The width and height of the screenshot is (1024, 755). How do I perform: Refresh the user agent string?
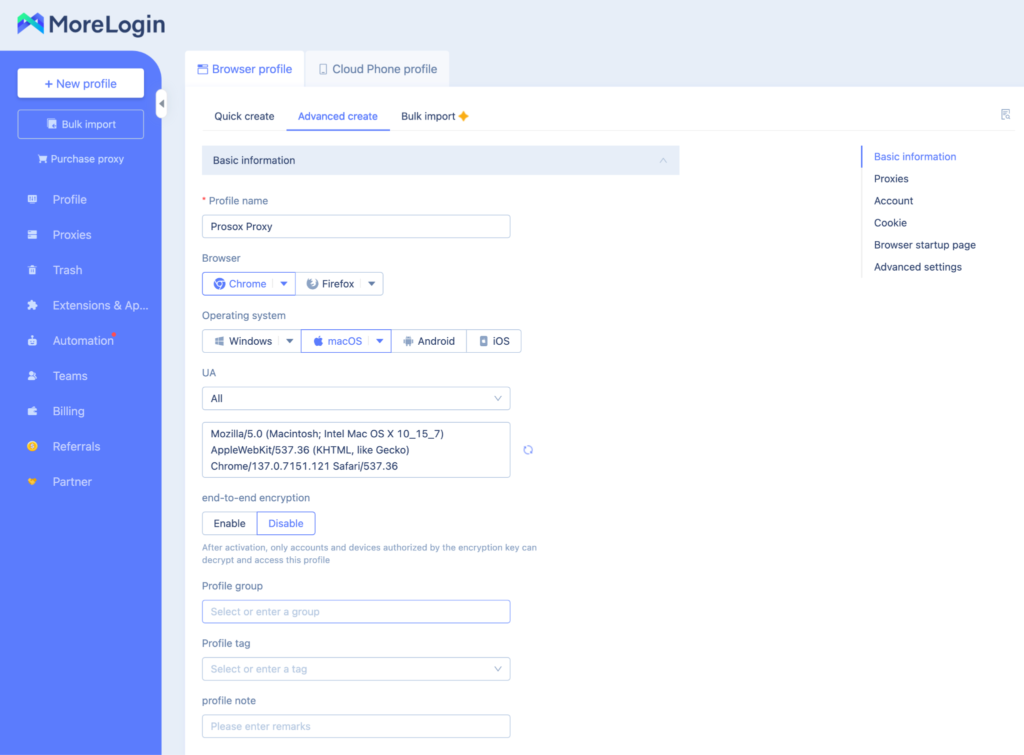[x=528, y=450]
